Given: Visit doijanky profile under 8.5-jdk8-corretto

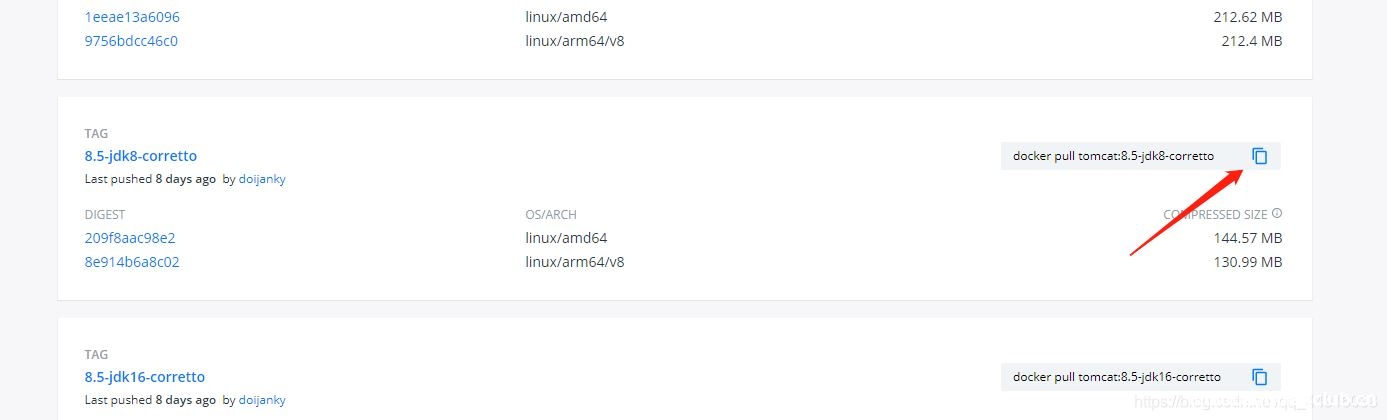Looking at the screenshot, I should point(262,179).
